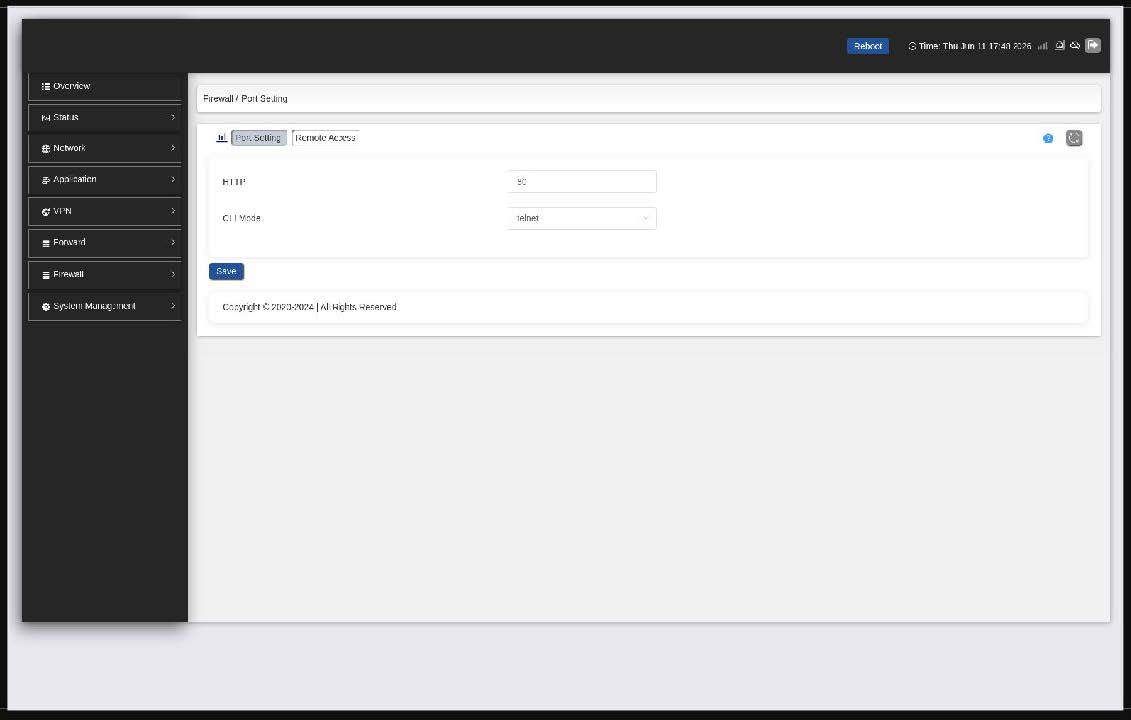The width and height of the screenshot is (1131, 720).
Task: Click the blue help question icon
Action: coord(1048,139)
